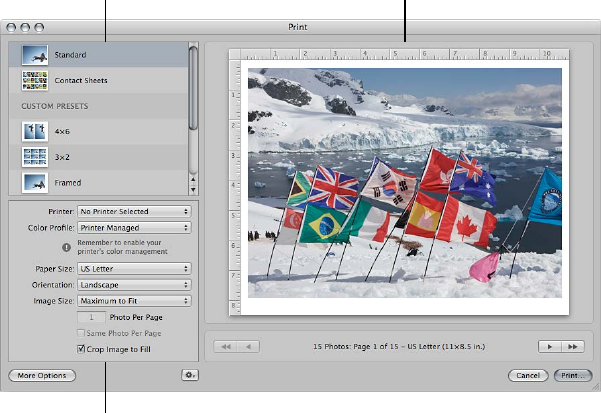Close the Print window
Image resolution: width=601 pixels, height=413 pixels.
coord(11,27)
